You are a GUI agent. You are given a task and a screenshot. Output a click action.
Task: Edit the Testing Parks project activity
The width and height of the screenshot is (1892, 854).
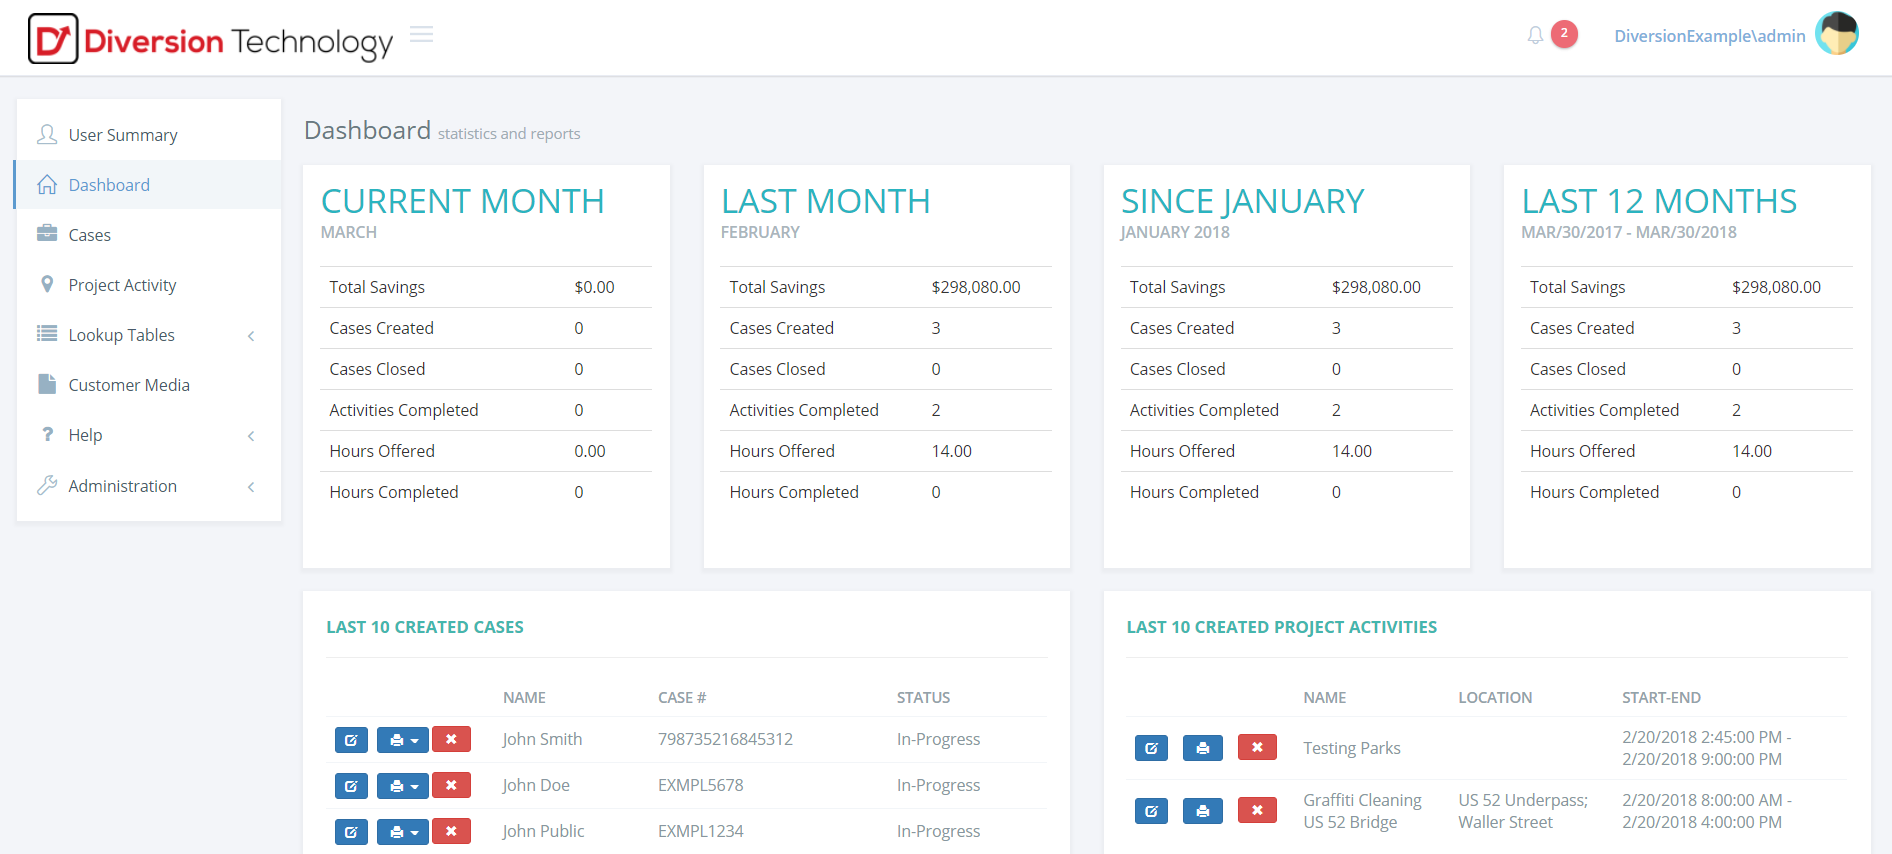click(x=1151, y=748)
